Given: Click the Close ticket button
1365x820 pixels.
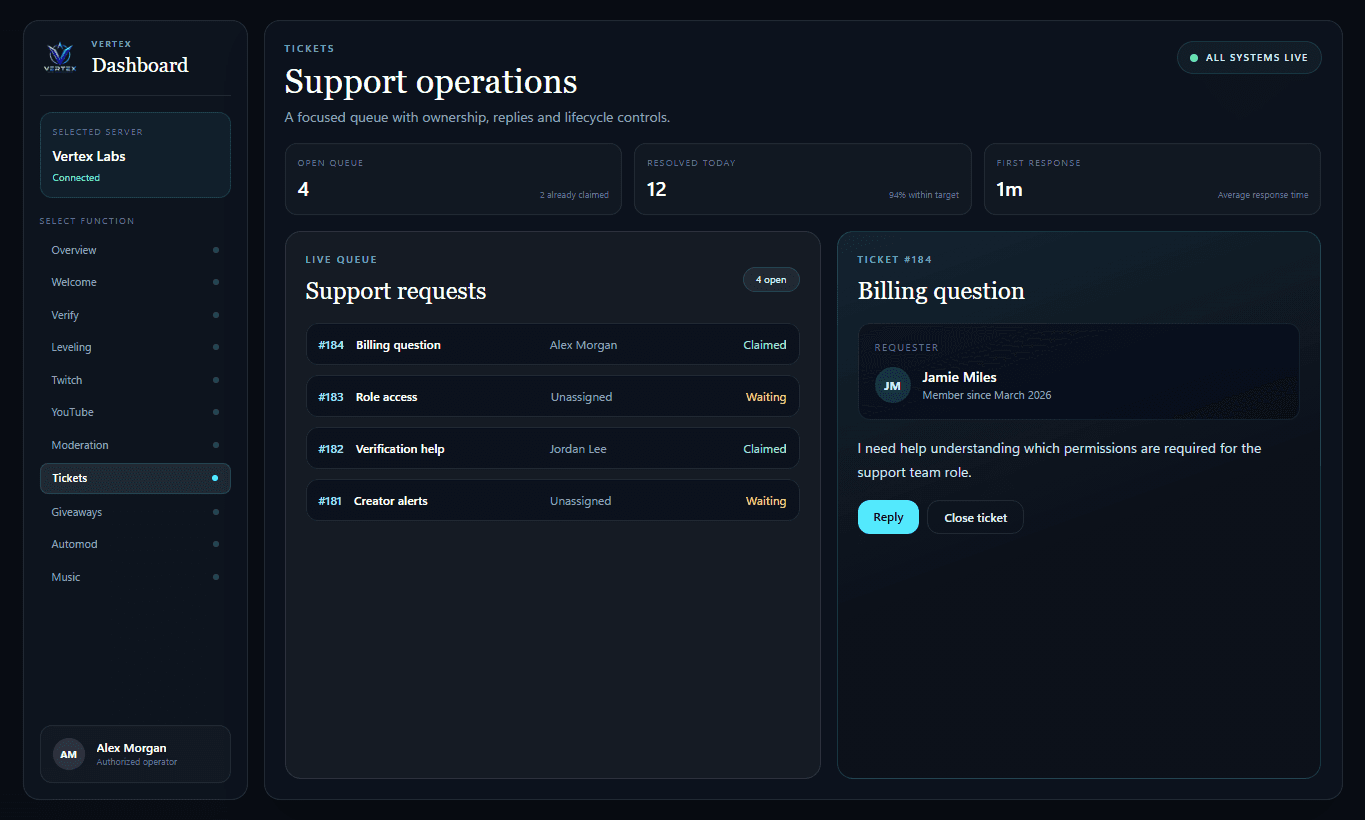Looking at the screenshot, I should click(x=975, y=517).
